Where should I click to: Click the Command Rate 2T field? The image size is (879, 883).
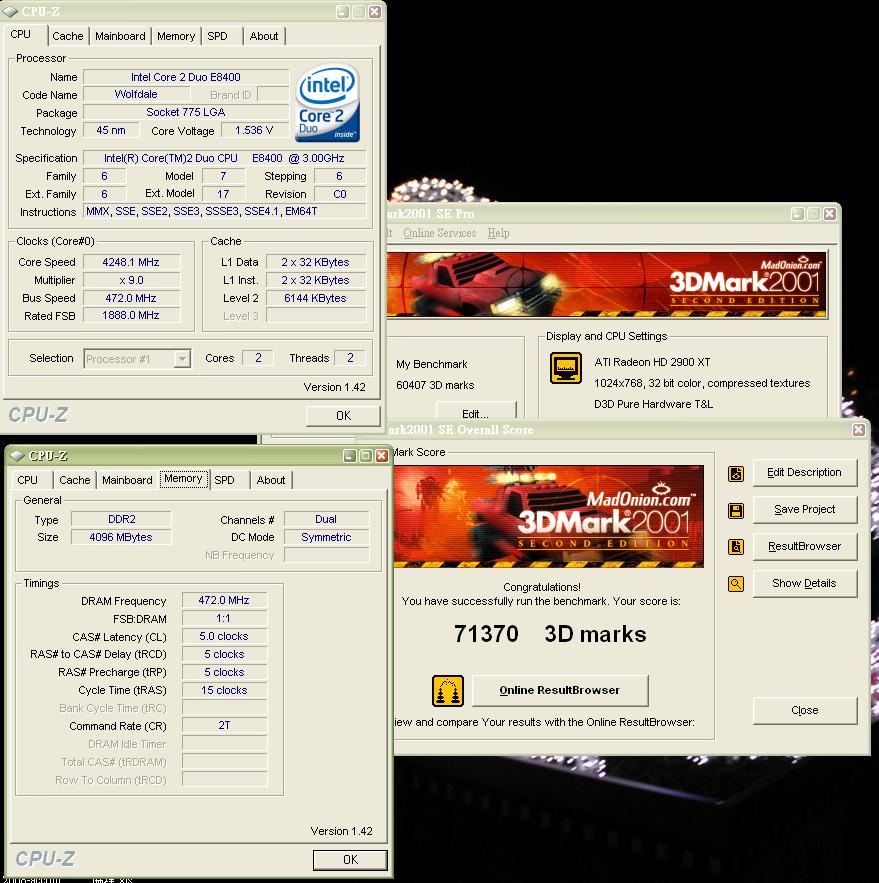(x=224, y=725)
